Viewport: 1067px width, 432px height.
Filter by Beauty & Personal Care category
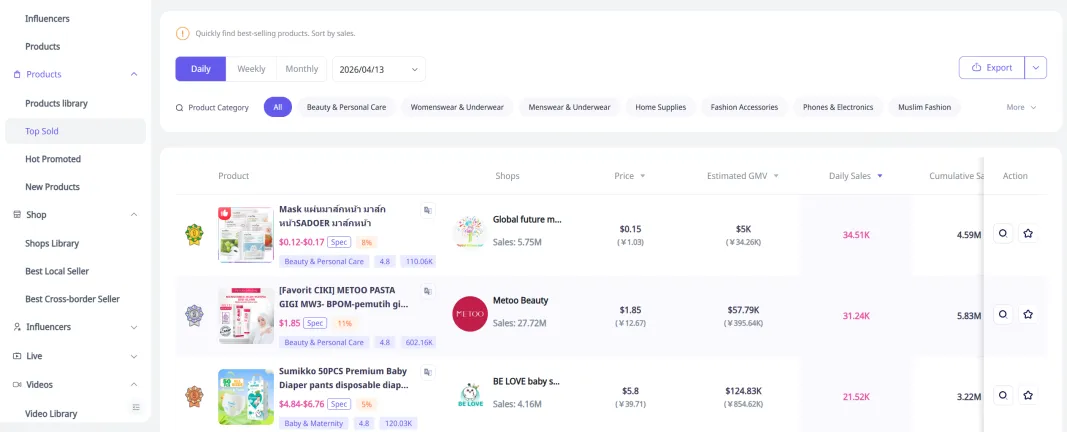coord(346,107)
